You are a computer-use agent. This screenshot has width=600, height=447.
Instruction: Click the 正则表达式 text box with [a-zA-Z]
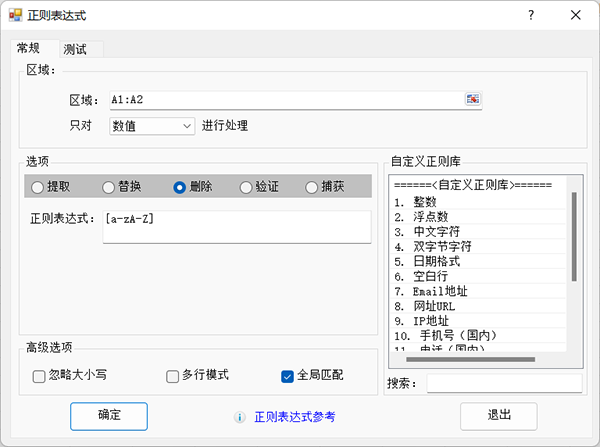coord(237,227)
